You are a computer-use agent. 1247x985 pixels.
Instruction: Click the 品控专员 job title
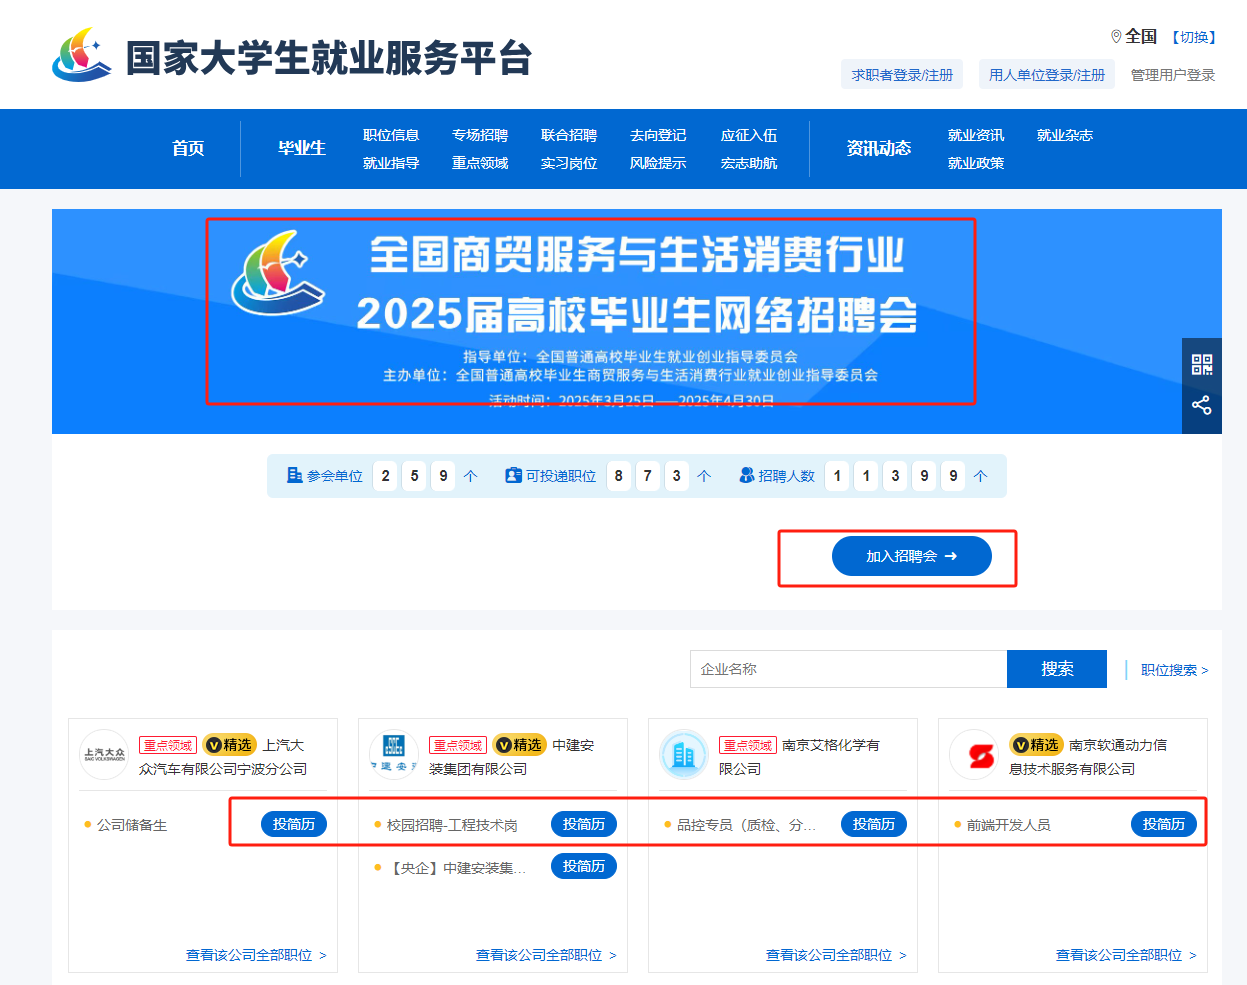(746, 825)
